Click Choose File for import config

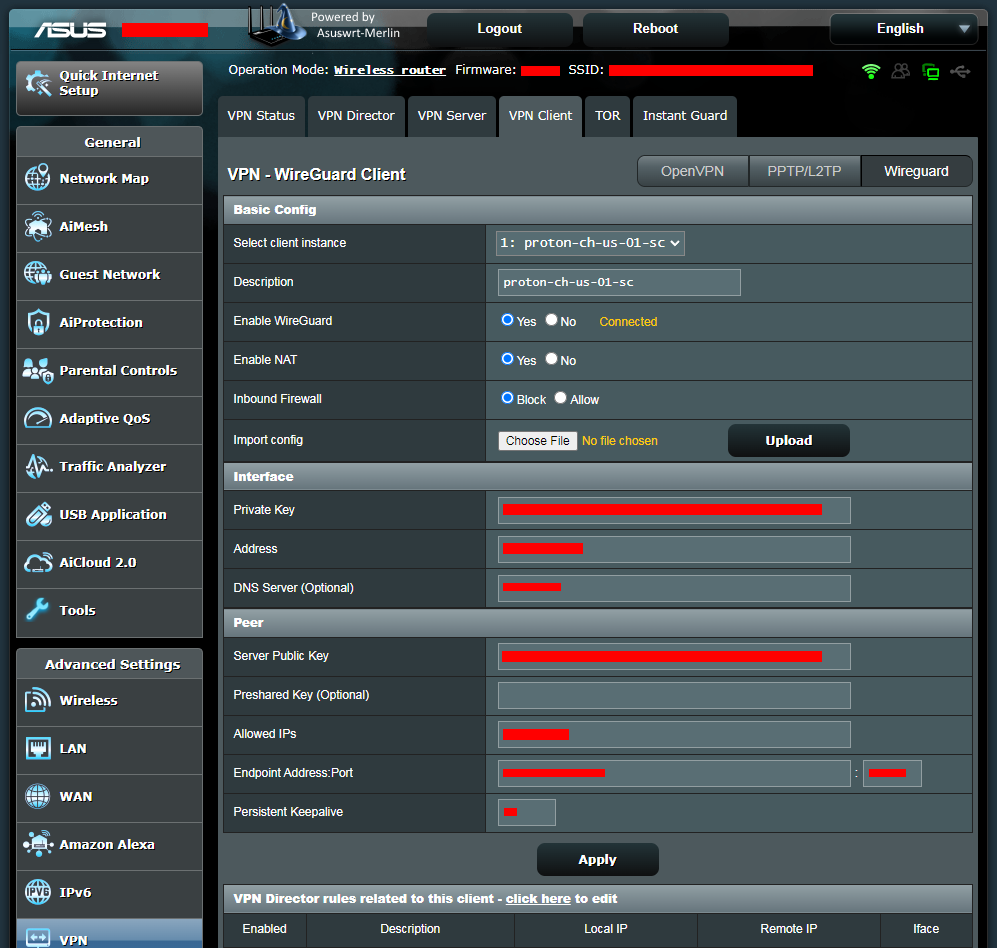pyautogui.click(x=537, y=441)
